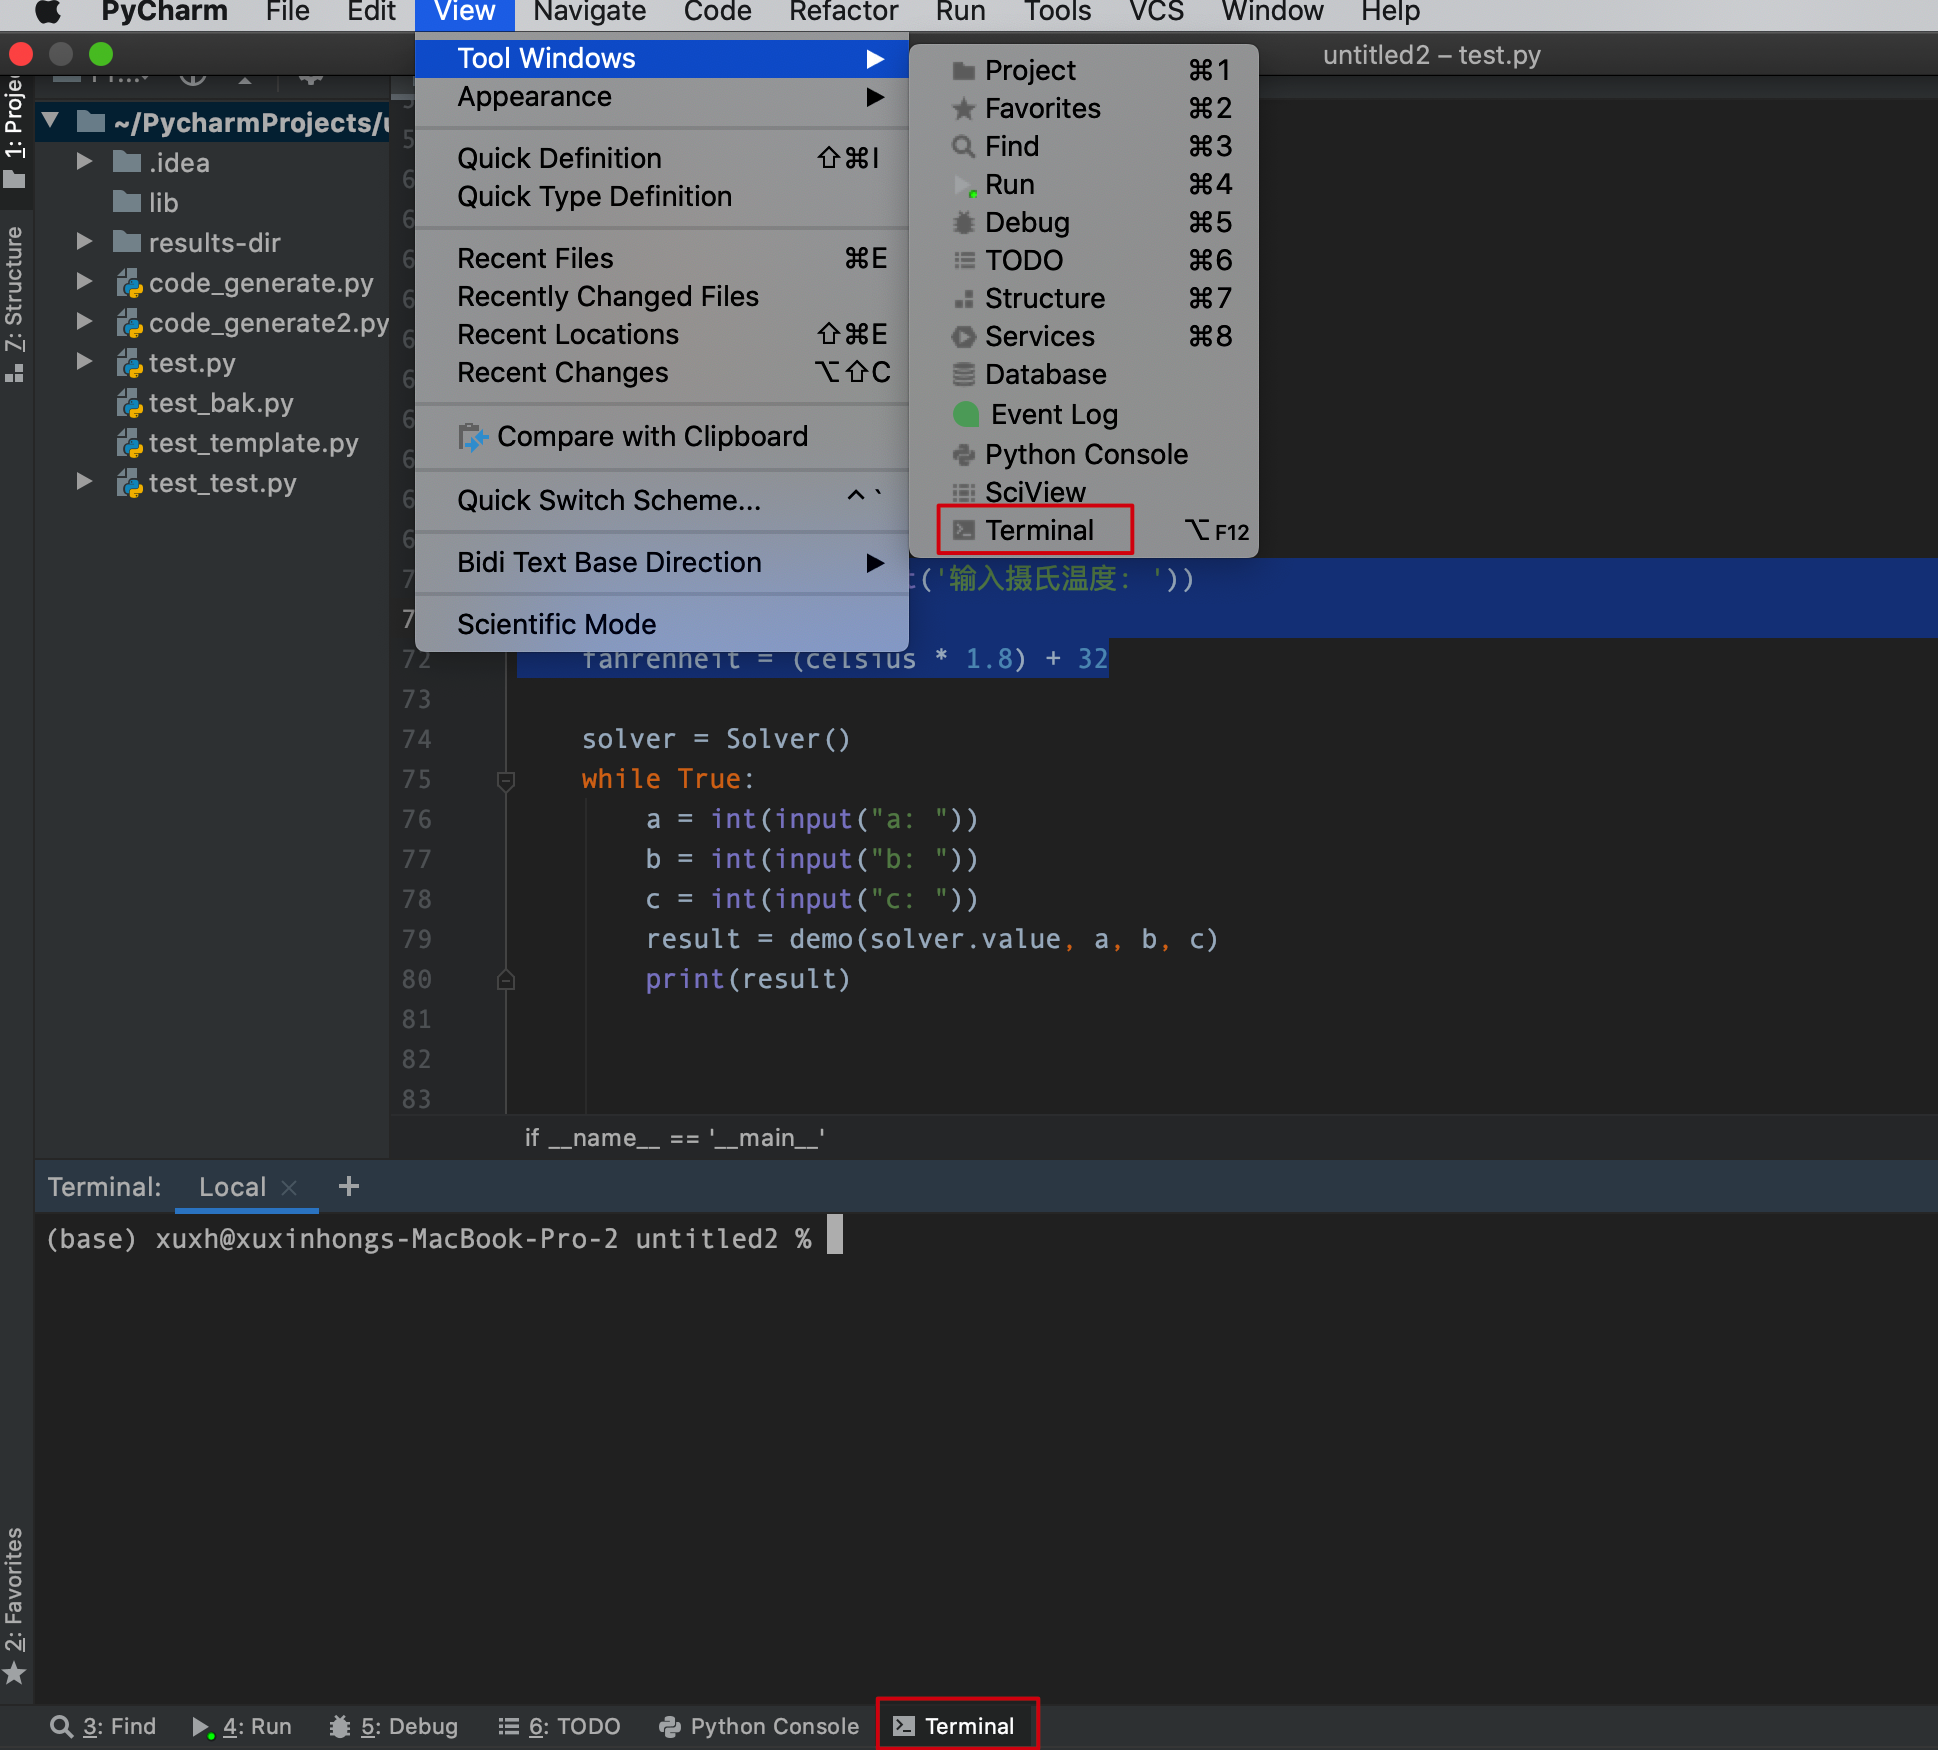
Task: Open Project tool window from submenu
Action: pos(1084,70)
